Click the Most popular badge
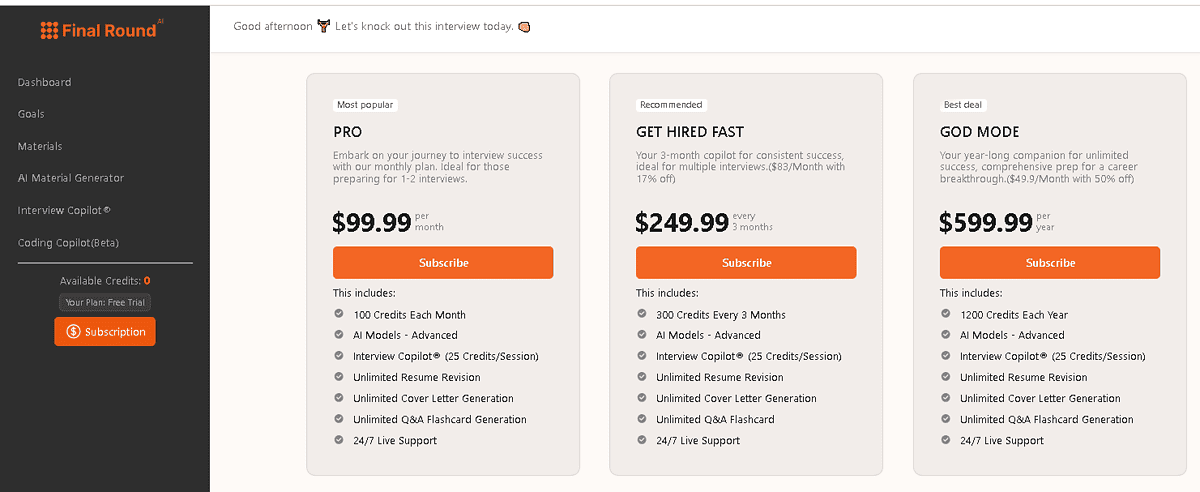The width and height of the screenshot is (1200, 492). pyautogui.click(x=365, y=105)
